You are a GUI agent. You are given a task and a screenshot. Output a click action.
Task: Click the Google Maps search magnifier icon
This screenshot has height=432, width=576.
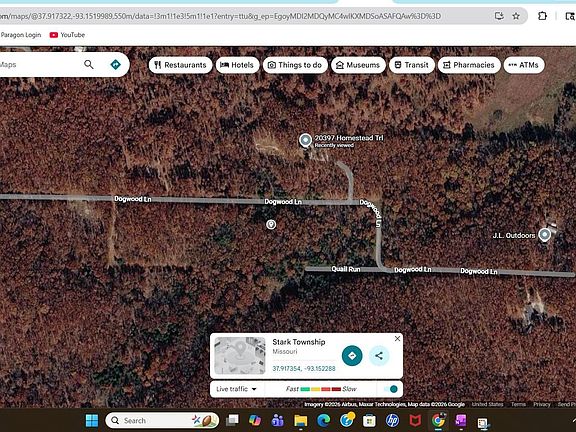(x=89, y=65)
